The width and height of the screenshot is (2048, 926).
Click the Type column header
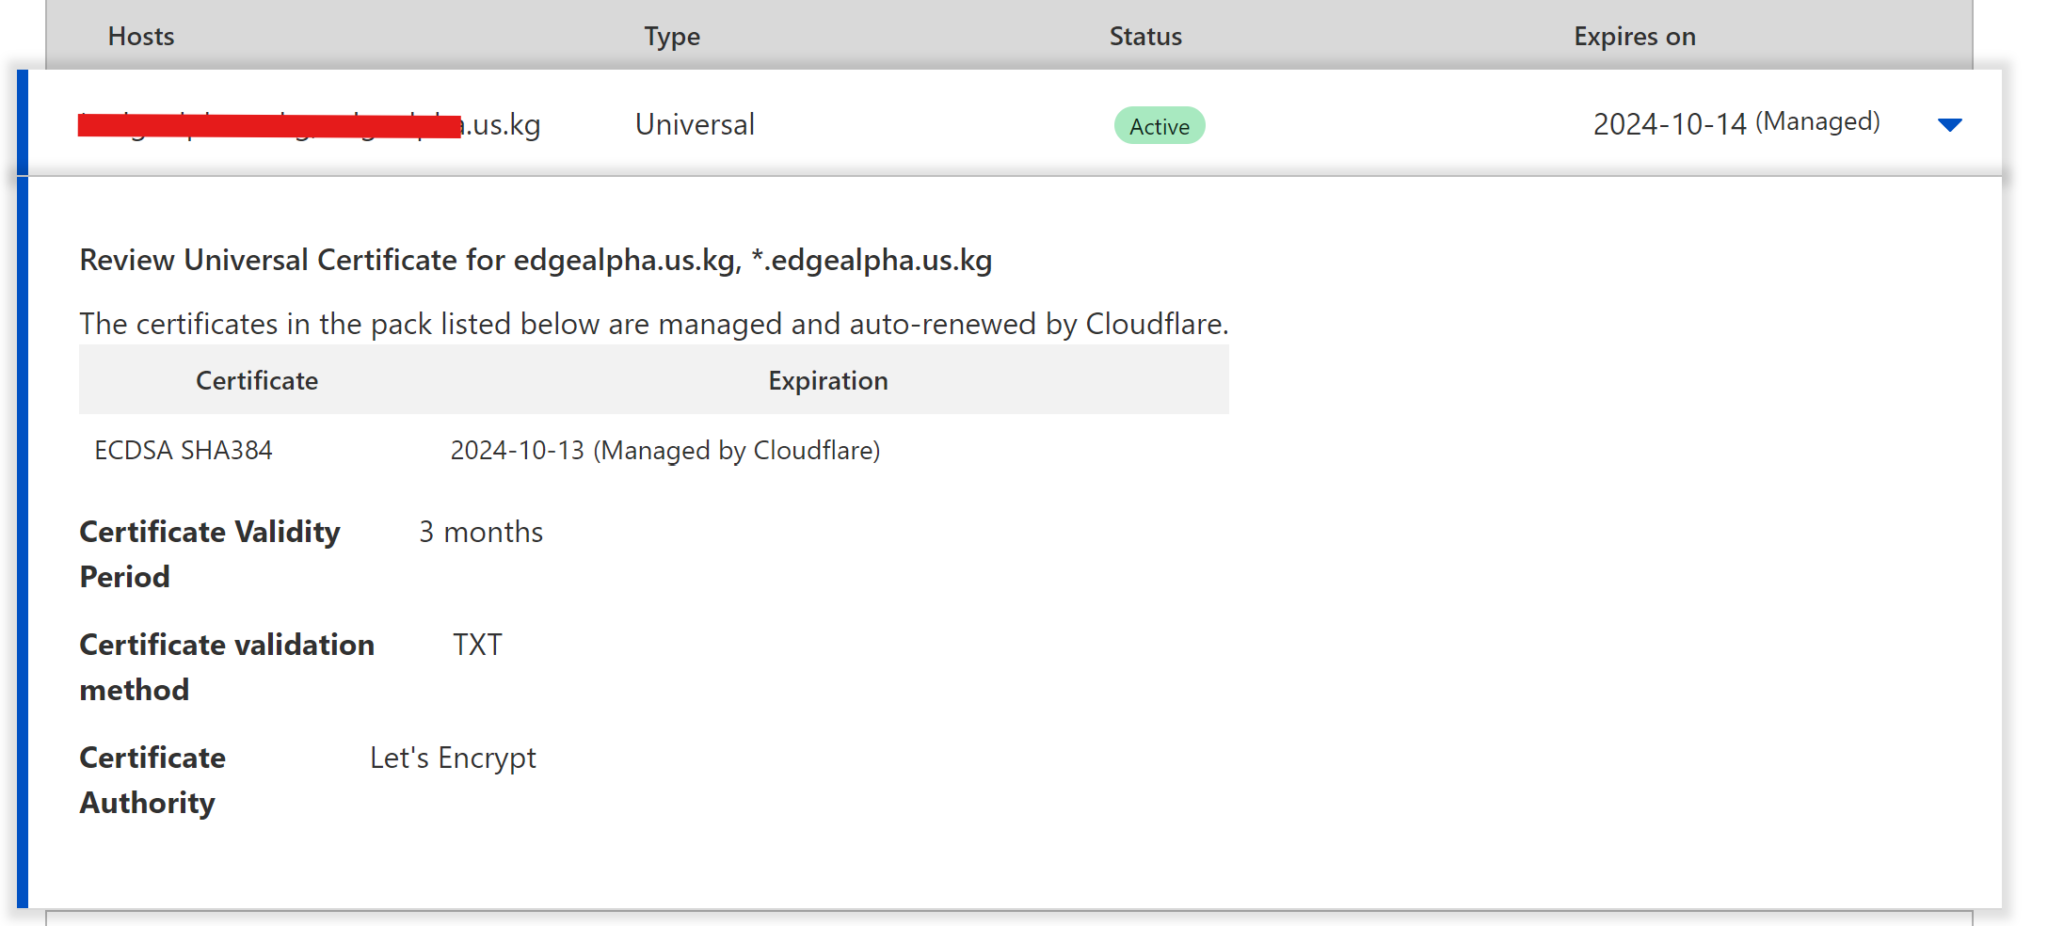click(x=672, y=36)
